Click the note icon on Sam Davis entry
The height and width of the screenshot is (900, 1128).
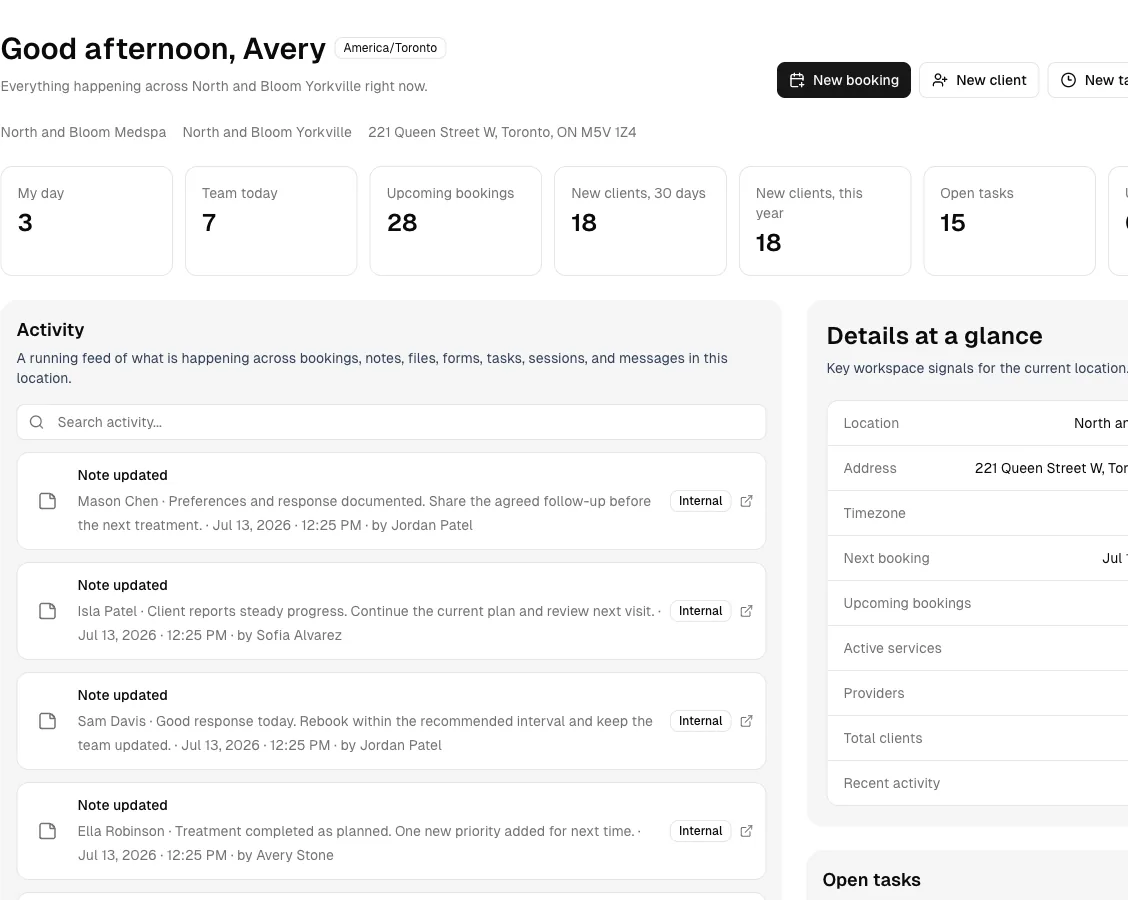(47, 722)
